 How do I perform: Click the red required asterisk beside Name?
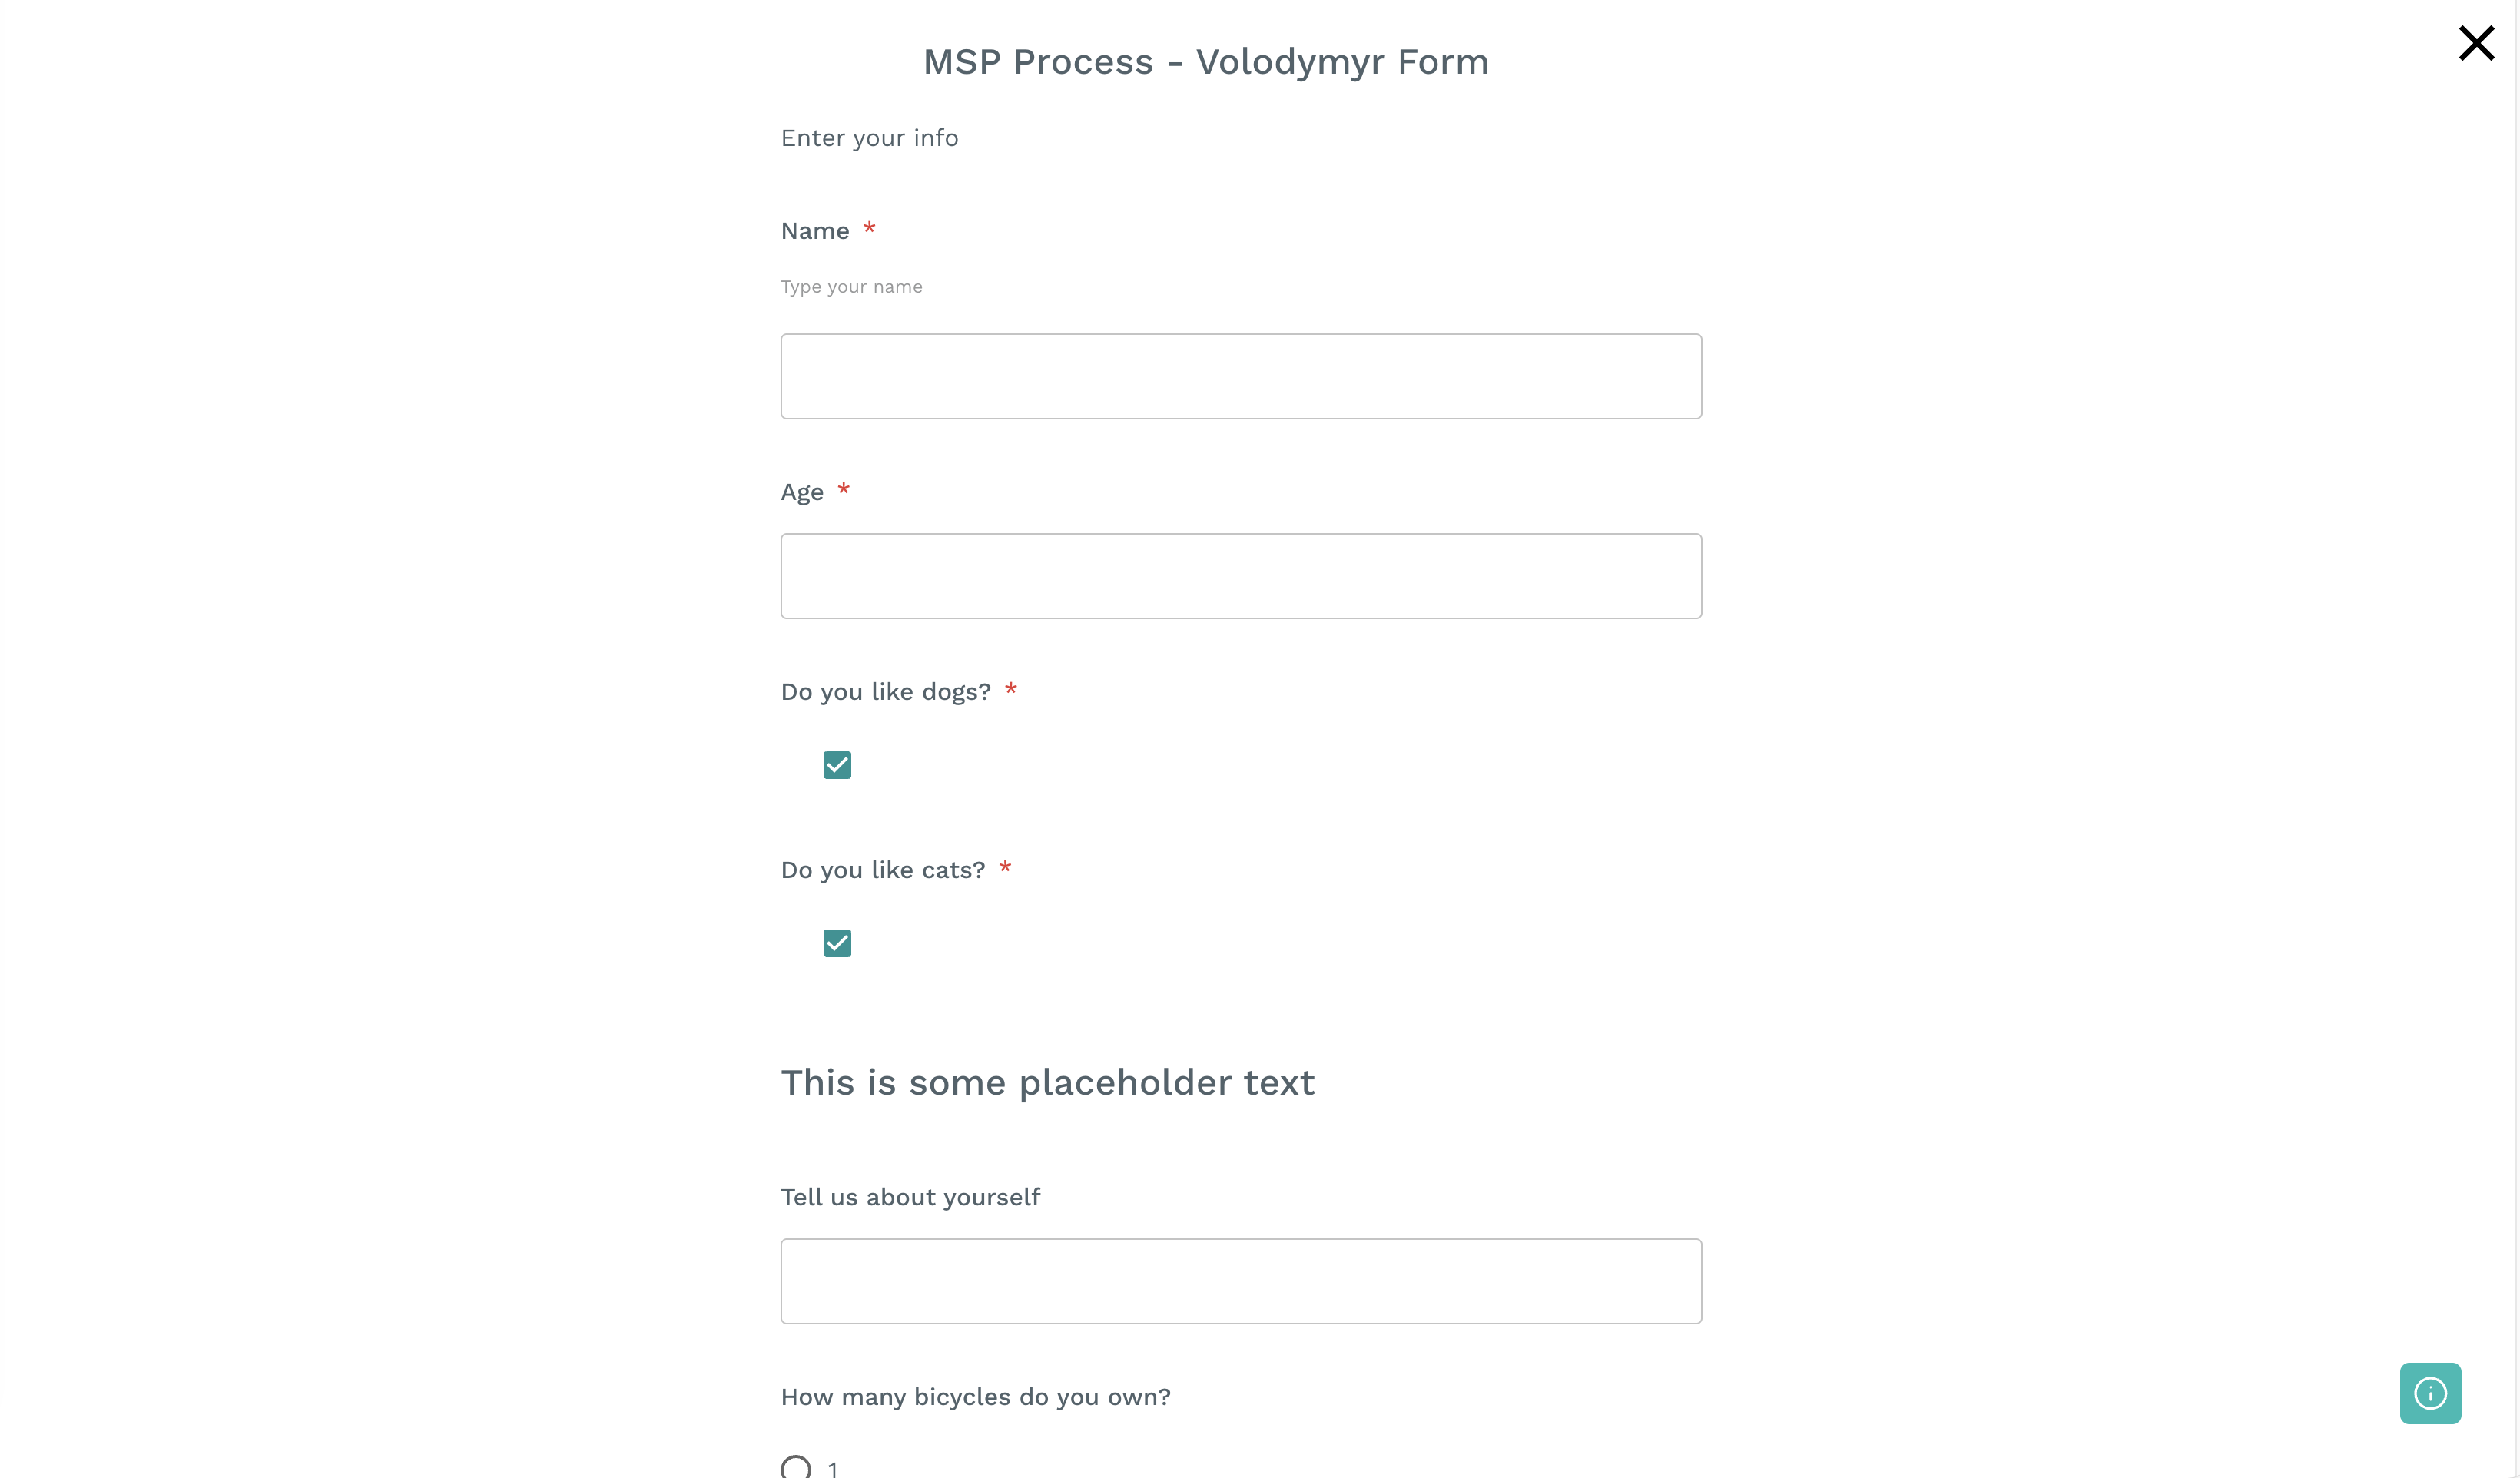pos(869,229)
